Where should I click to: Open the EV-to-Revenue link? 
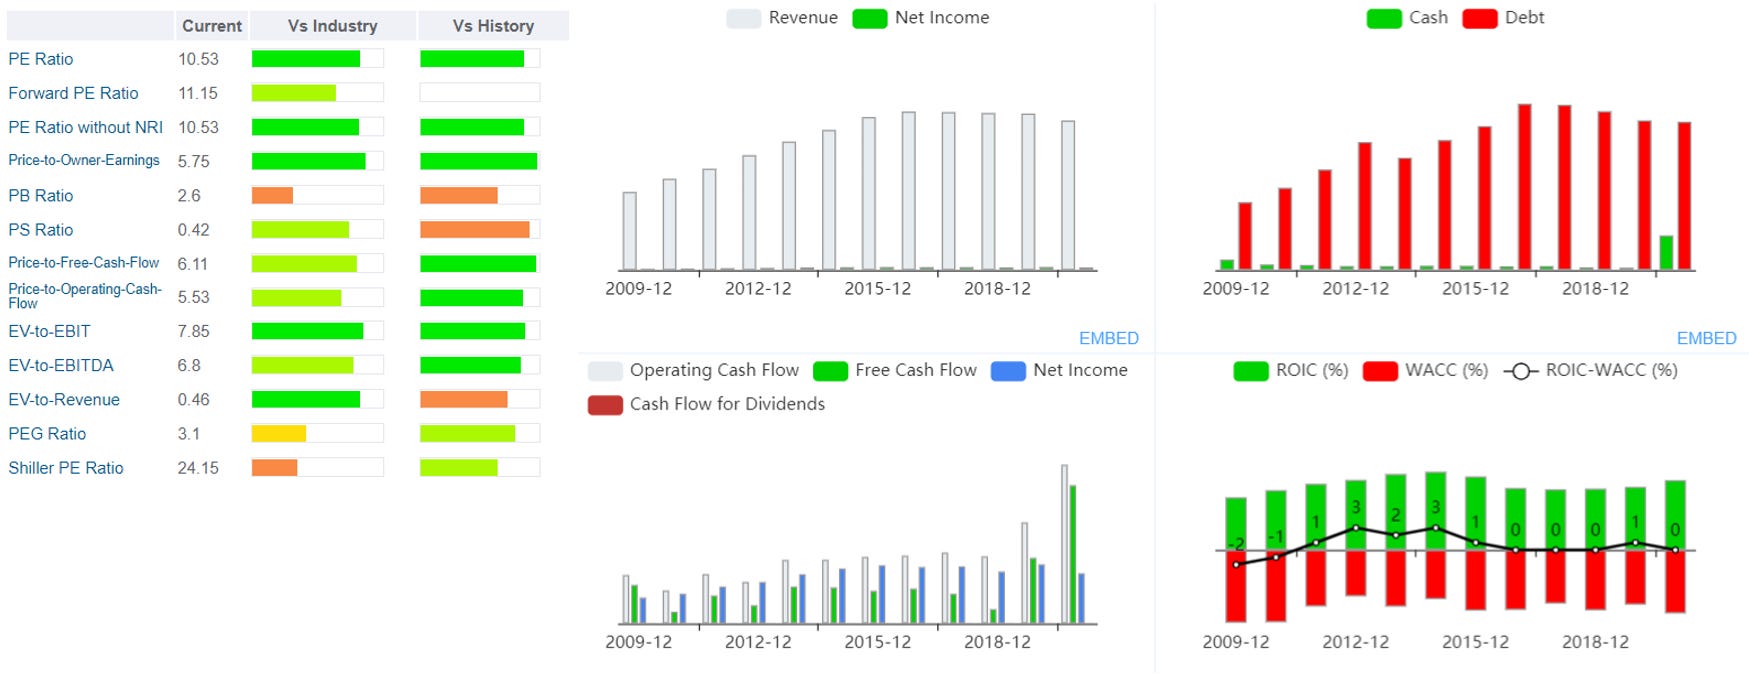click(64, 399)
